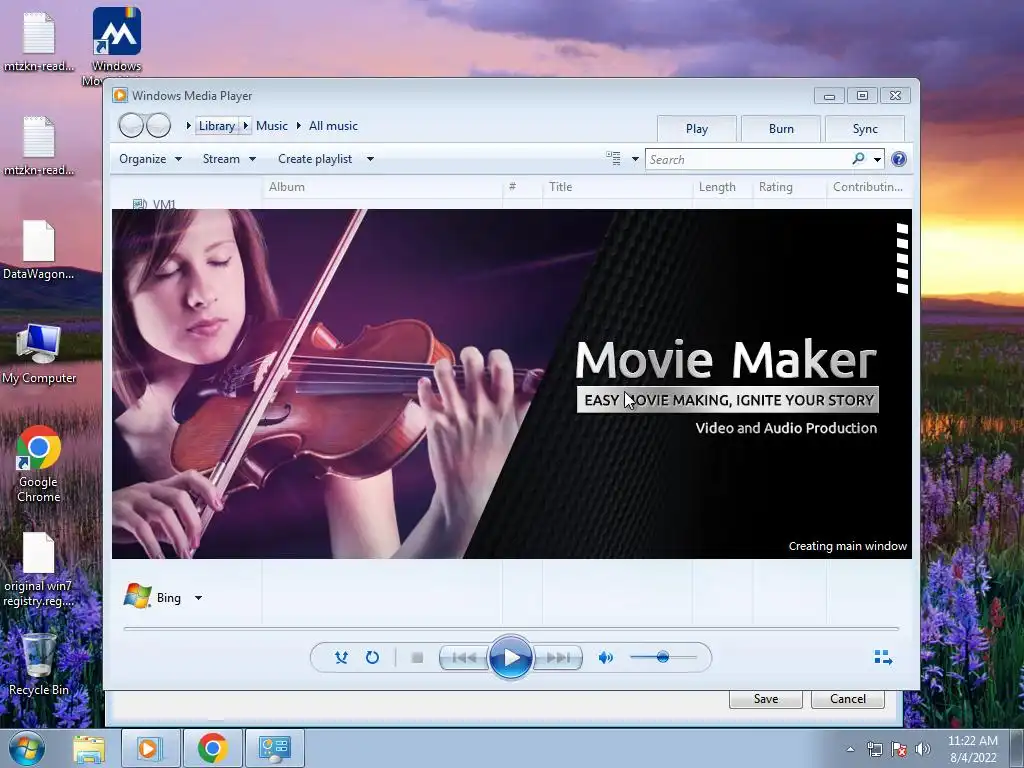Toggle repeat mode in the player

click(372, 658)
